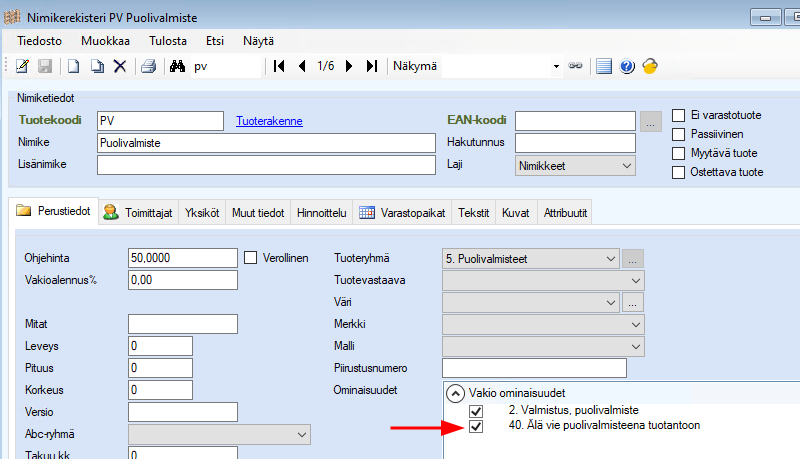
Task: Expand the Tuoteryhmä dropdown
Action: click(x=611, y=259)
